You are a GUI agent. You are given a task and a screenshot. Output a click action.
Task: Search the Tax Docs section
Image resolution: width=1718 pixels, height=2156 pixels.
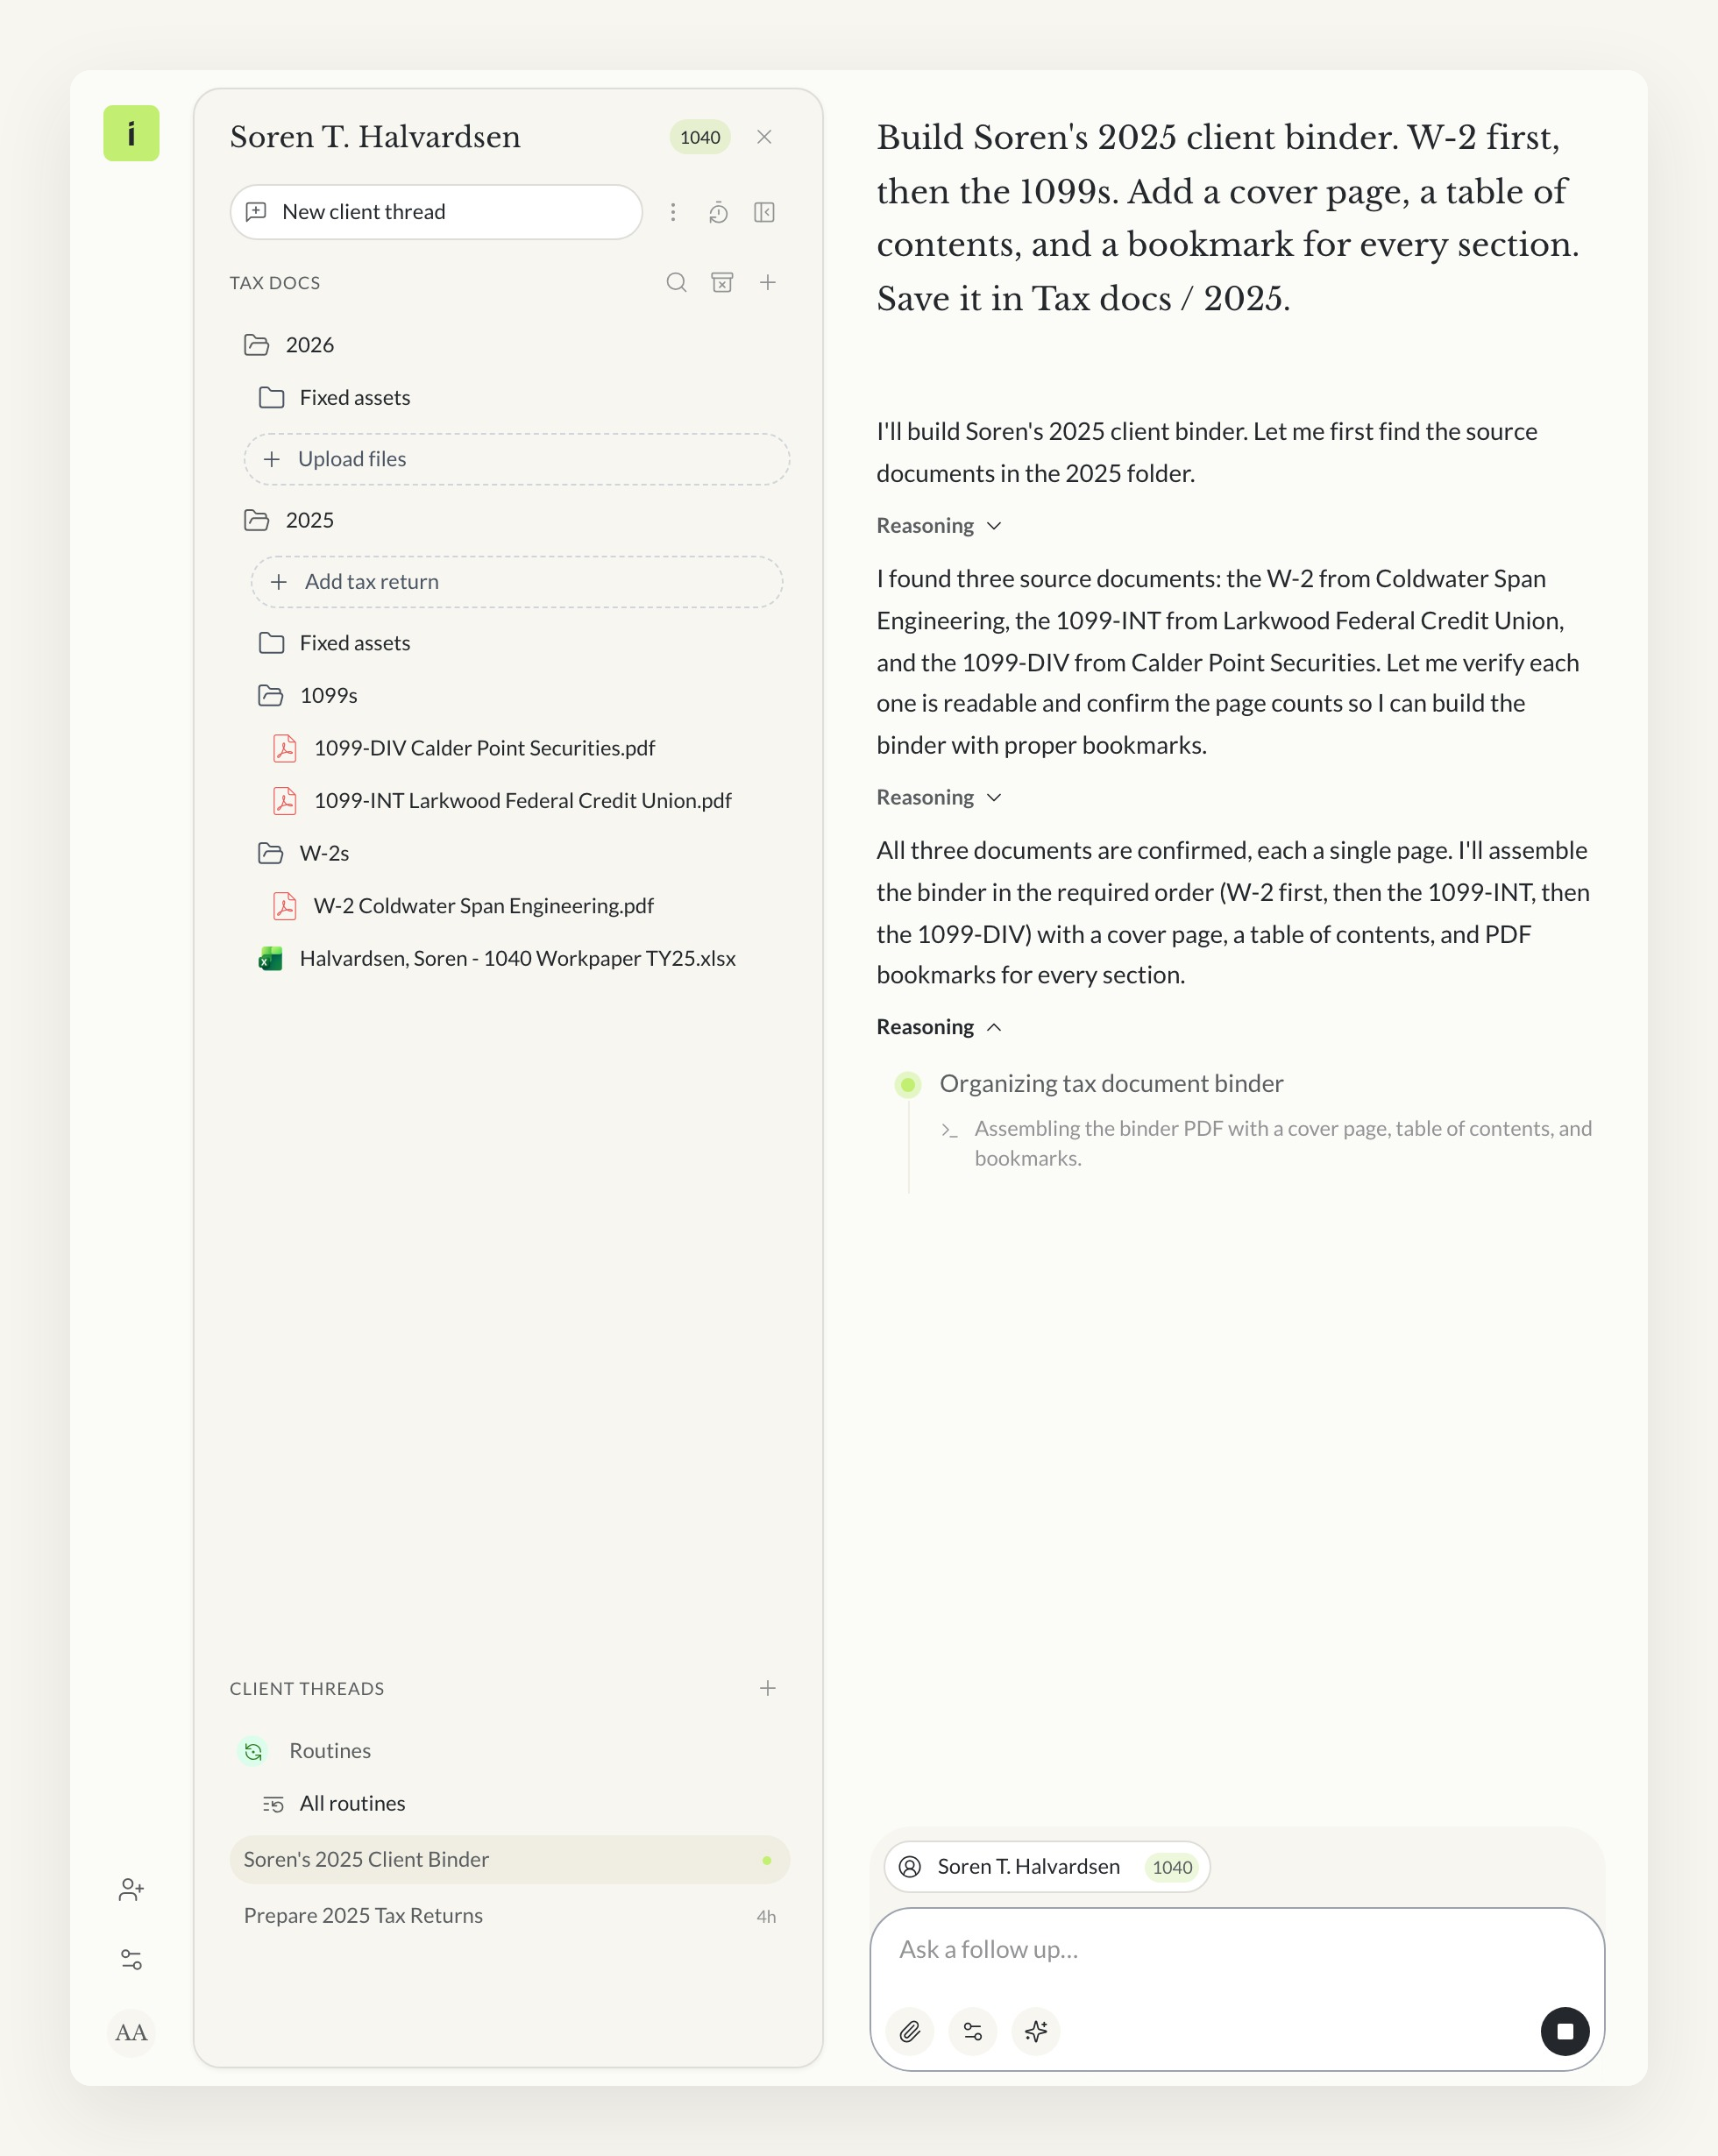tap(677, 283)
